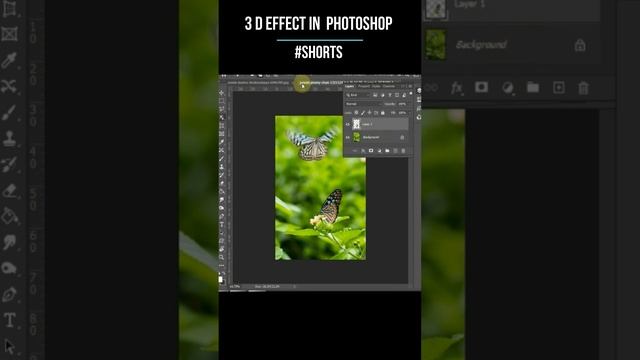Click bottom icon in small collapsed right dock
640x360 pixels.
pyautogui.click(x=419, y=117)
